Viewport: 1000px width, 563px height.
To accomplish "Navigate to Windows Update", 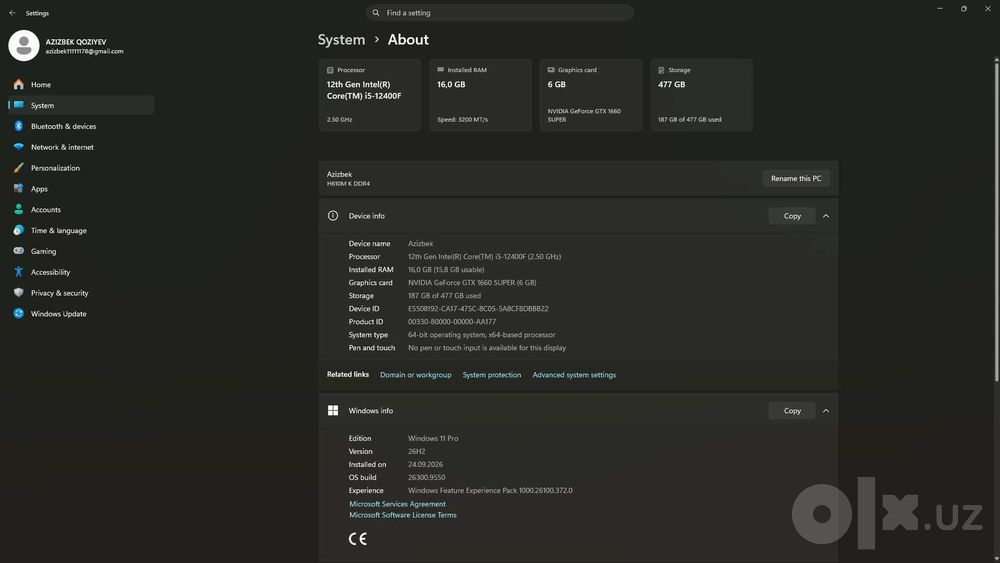I will (81, 314).
